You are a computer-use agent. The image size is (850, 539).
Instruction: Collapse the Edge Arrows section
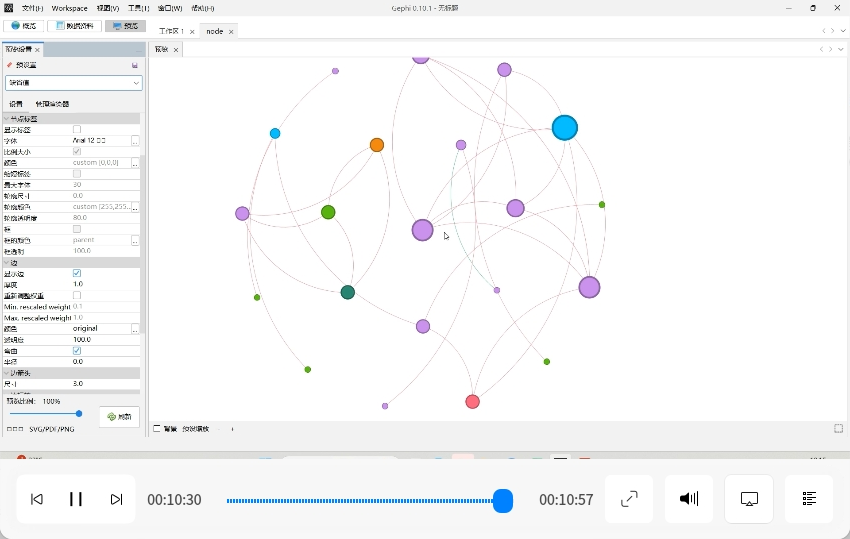pyautogui.click(x=7, y=373)
